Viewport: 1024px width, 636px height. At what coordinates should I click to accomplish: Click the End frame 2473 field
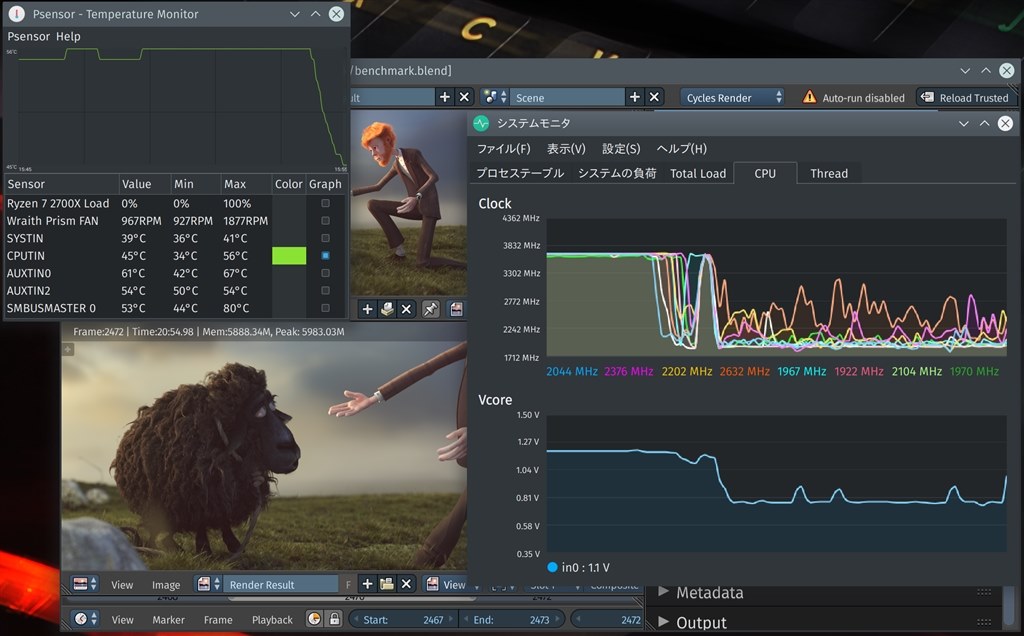(x=511, y=620)
